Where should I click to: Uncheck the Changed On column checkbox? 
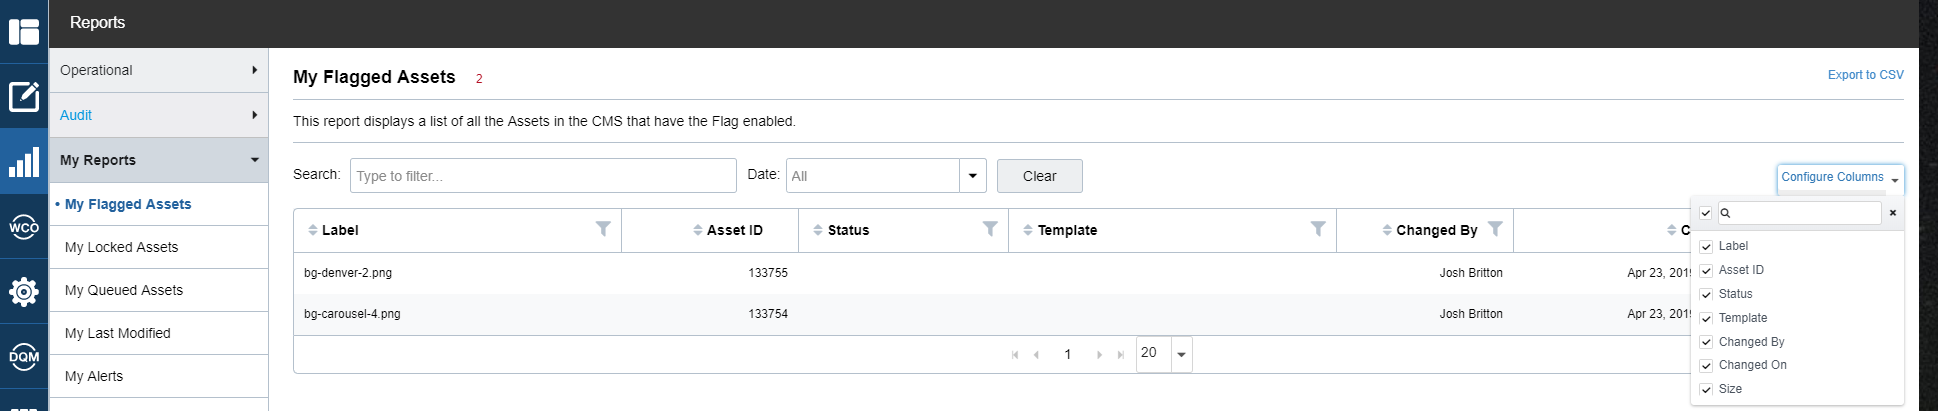[1706, 365]
